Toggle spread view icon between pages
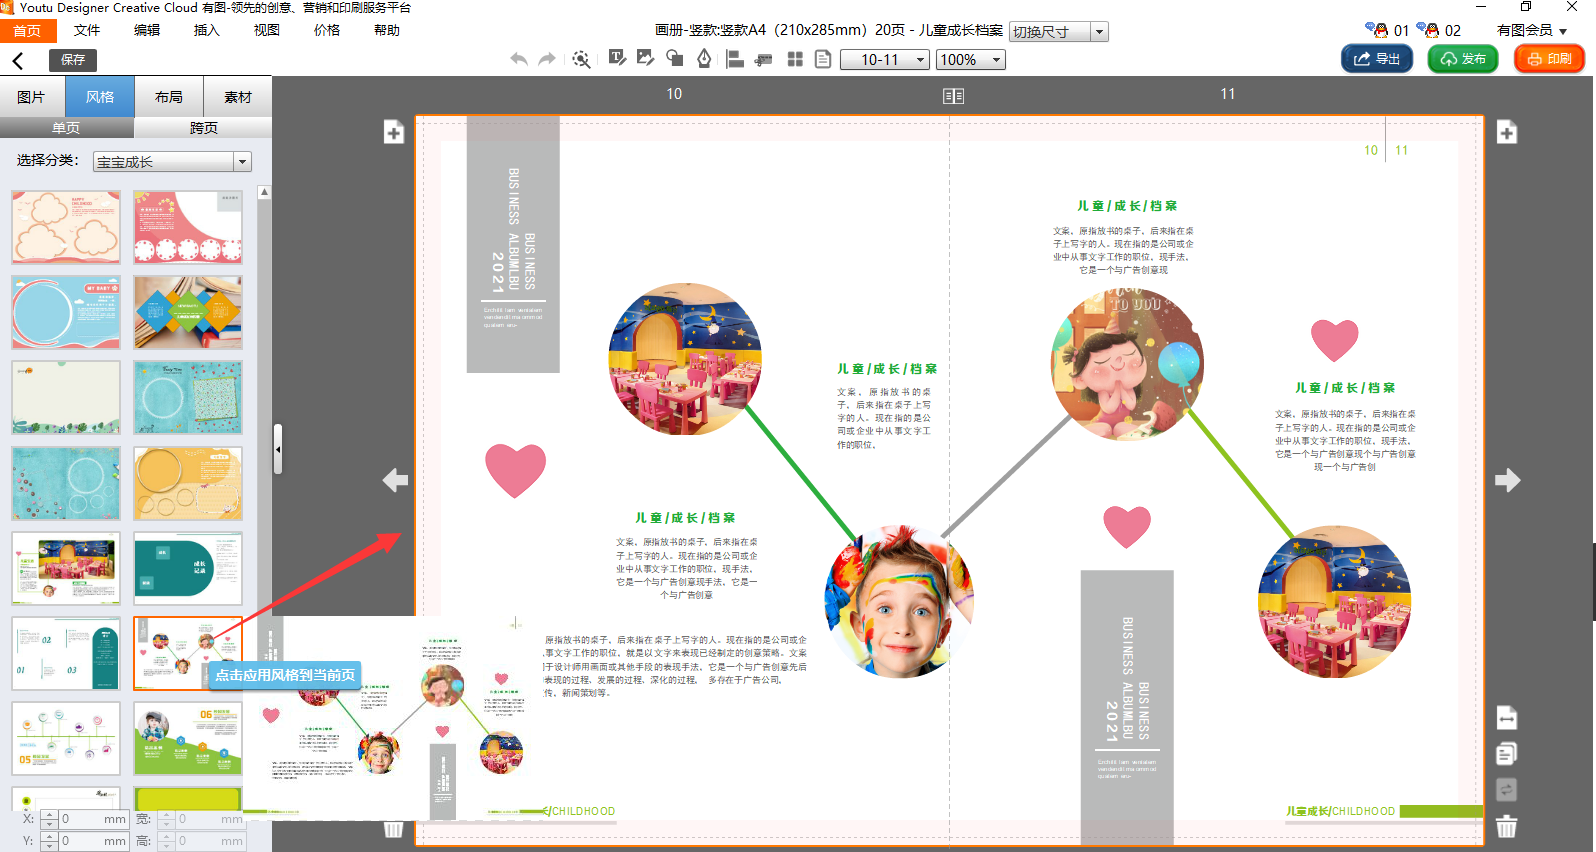Screen dimensions: 1596x852 953,96
